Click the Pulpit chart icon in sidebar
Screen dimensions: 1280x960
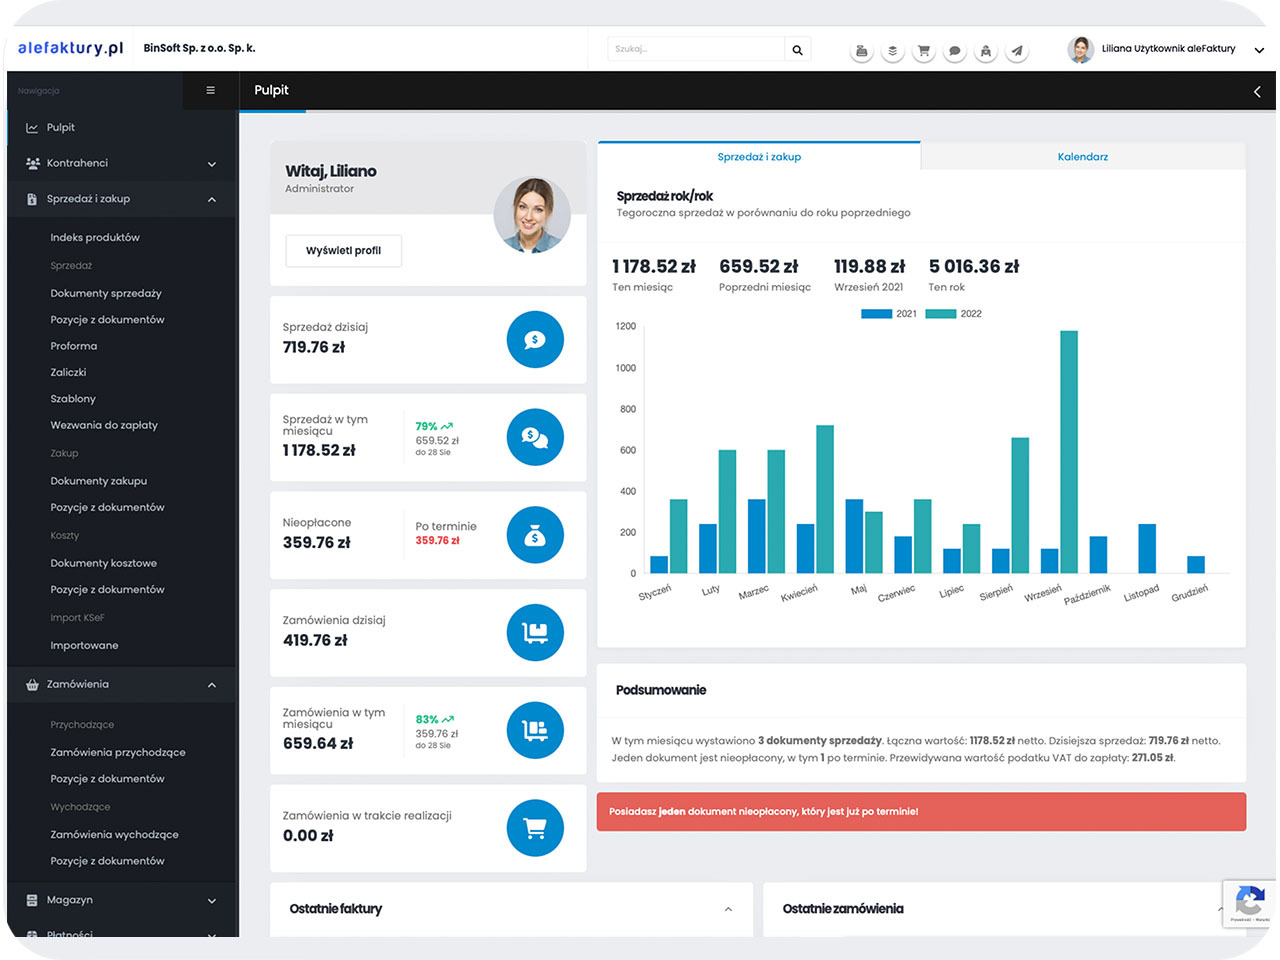(x=32, y=128)
